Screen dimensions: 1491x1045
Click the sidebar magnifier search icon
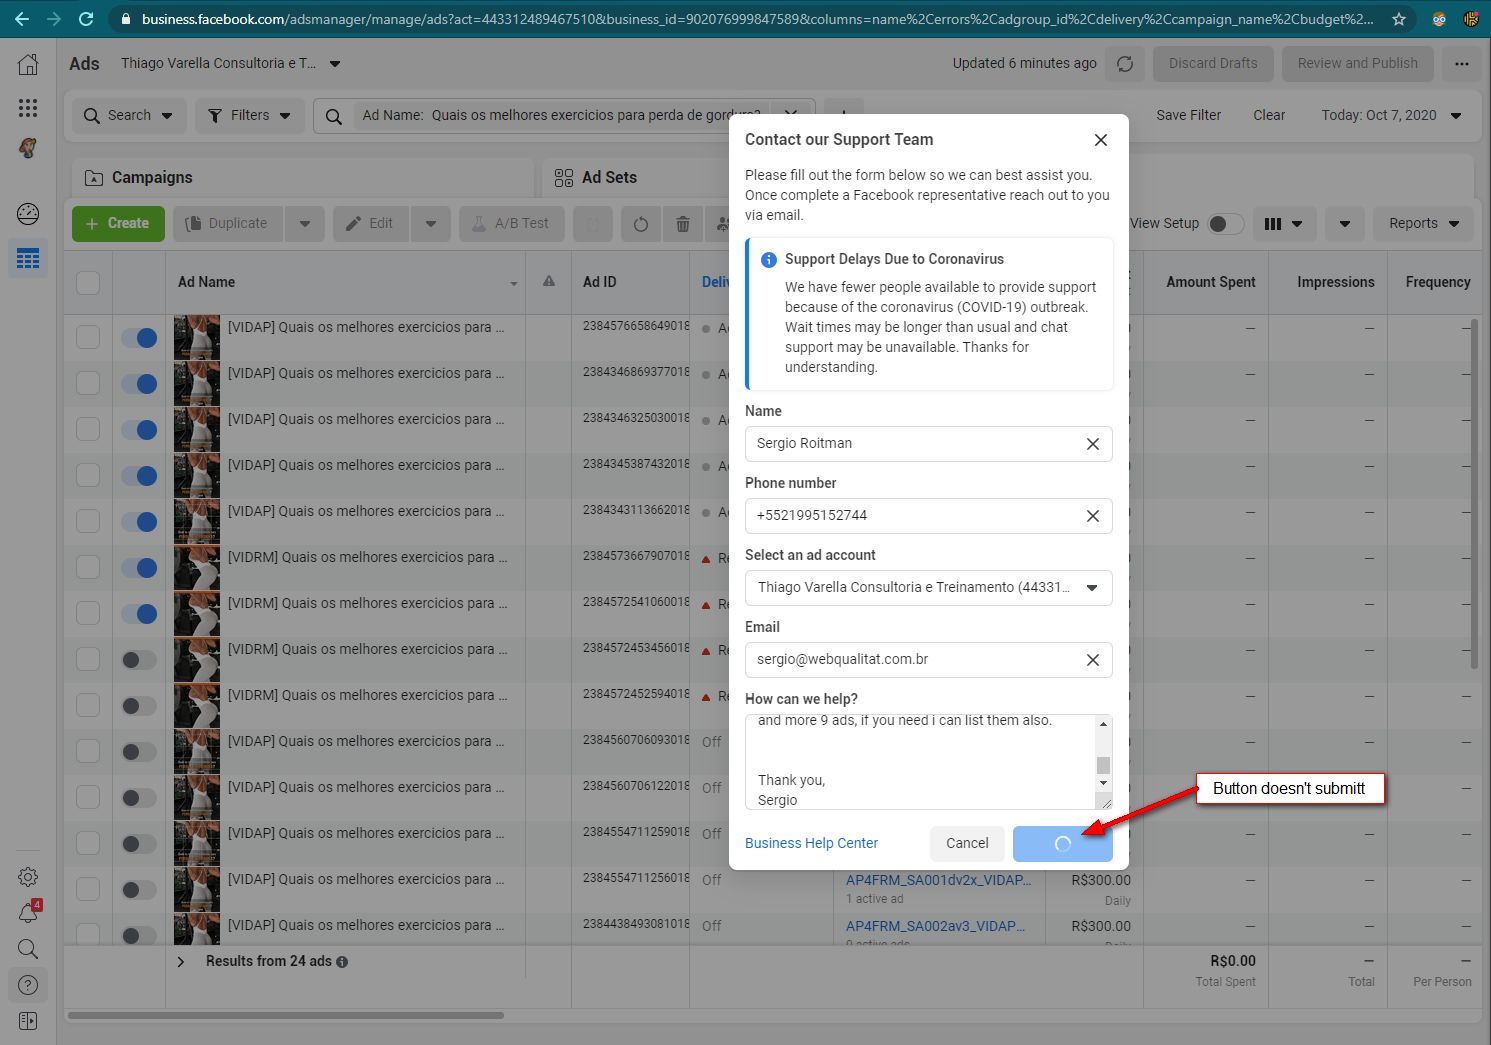pos(28,948)
